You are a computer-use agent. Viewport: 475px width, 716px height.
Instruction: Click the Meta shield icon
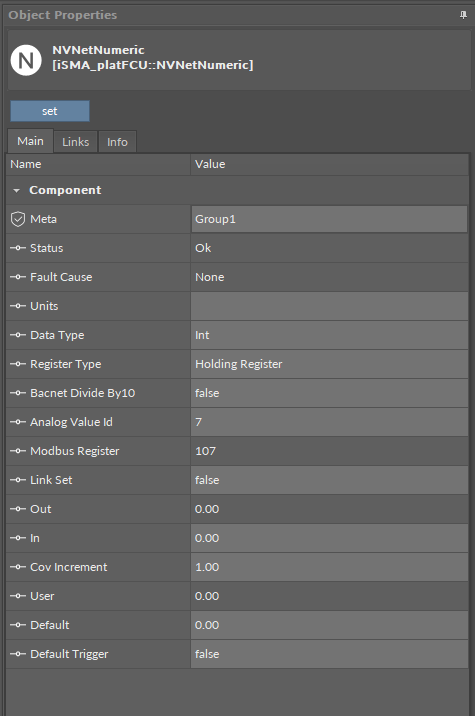pos(17,219)
